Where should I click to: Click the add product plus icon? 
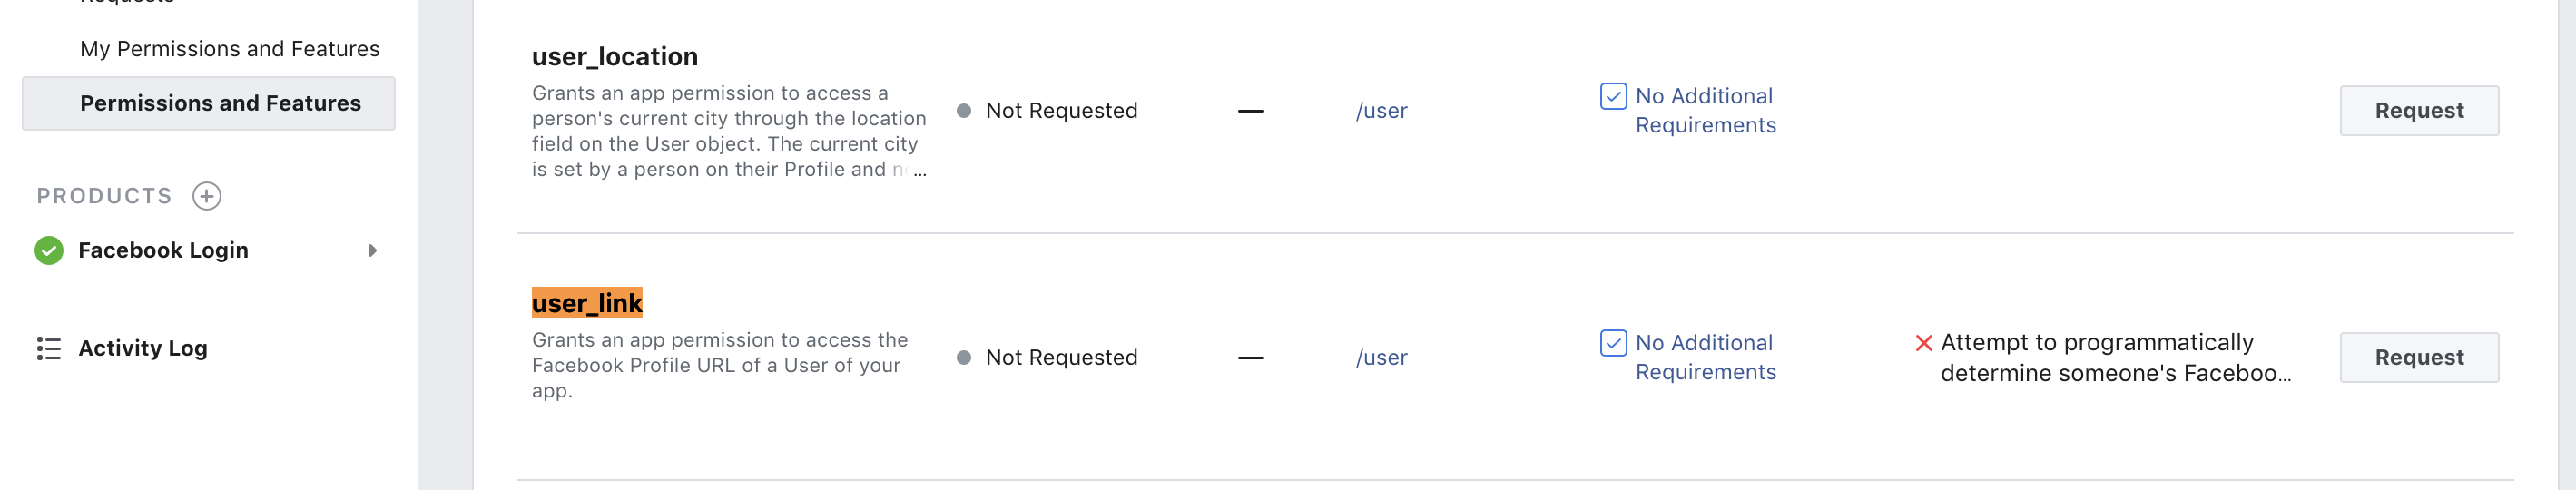coord(207,196)
